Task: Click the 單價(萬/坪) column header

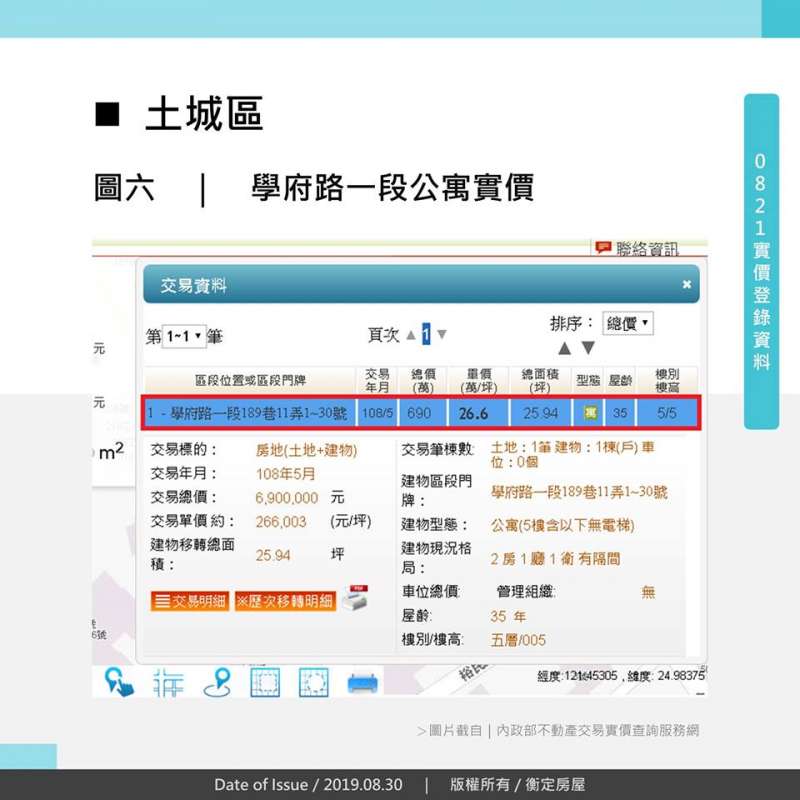Action: click(479, 380)
